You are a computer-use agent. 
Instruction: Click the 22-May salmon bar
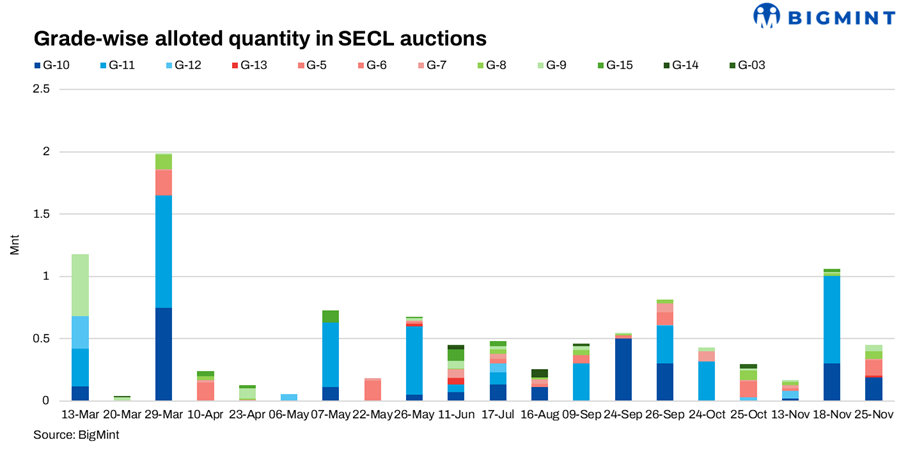point(372,389)
